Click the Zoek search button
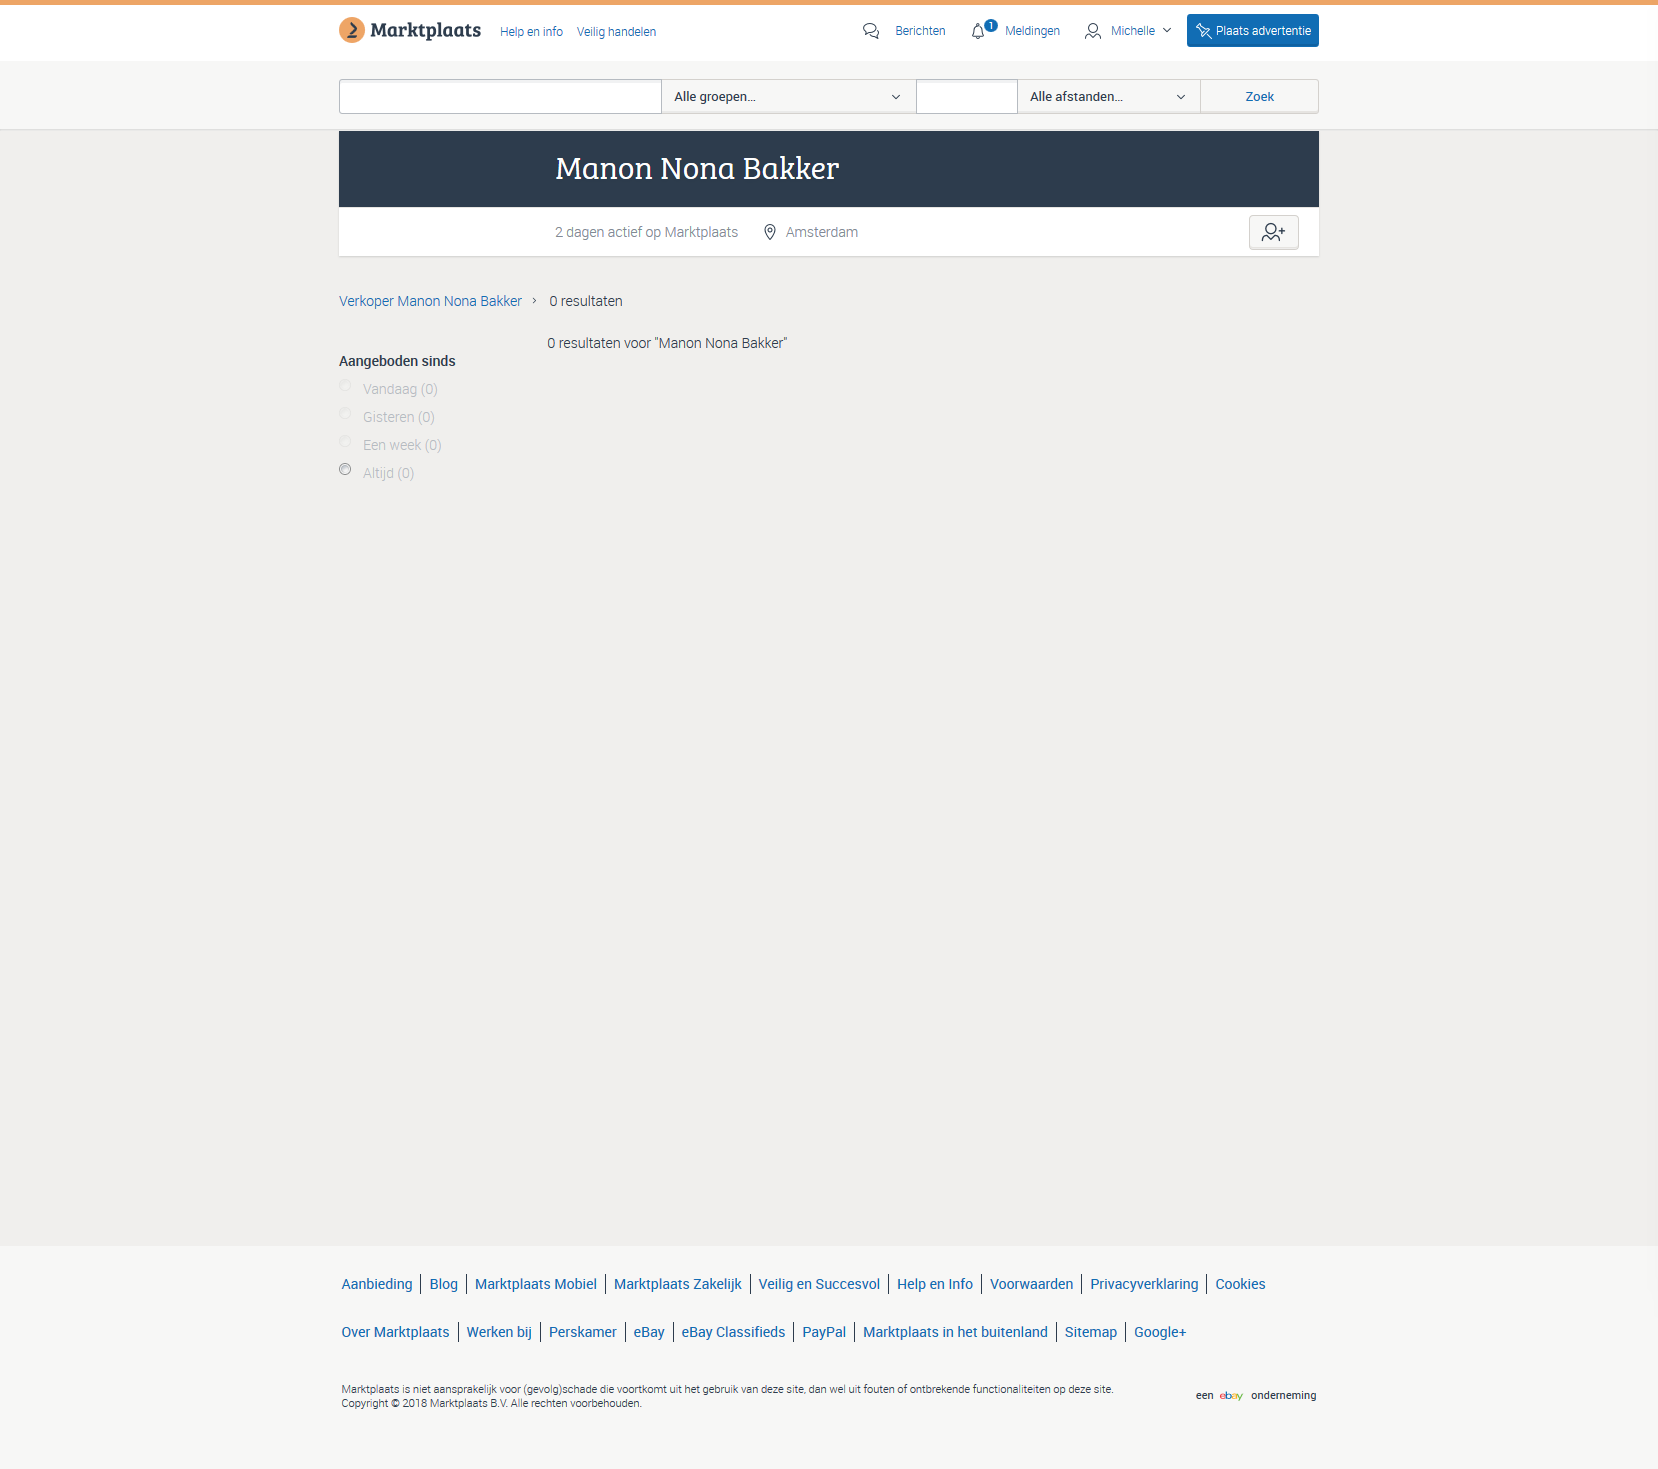 [x=1259, y=96]
